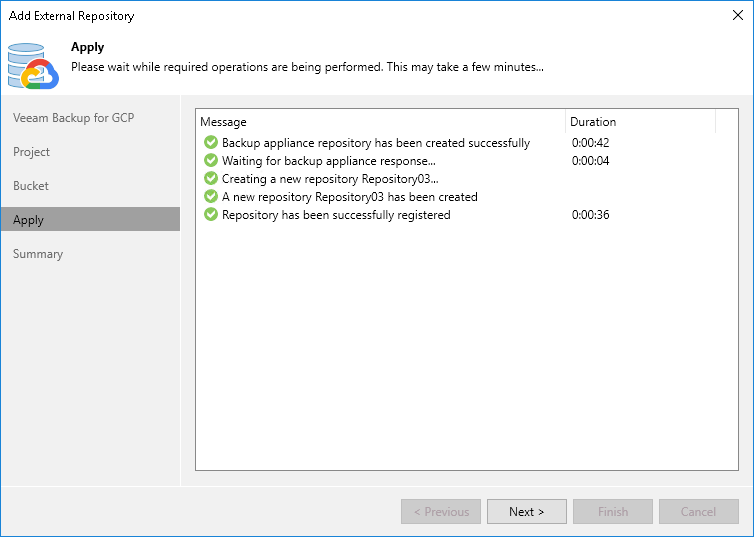Click the 'Add External Repository' window title

point(72,16)
